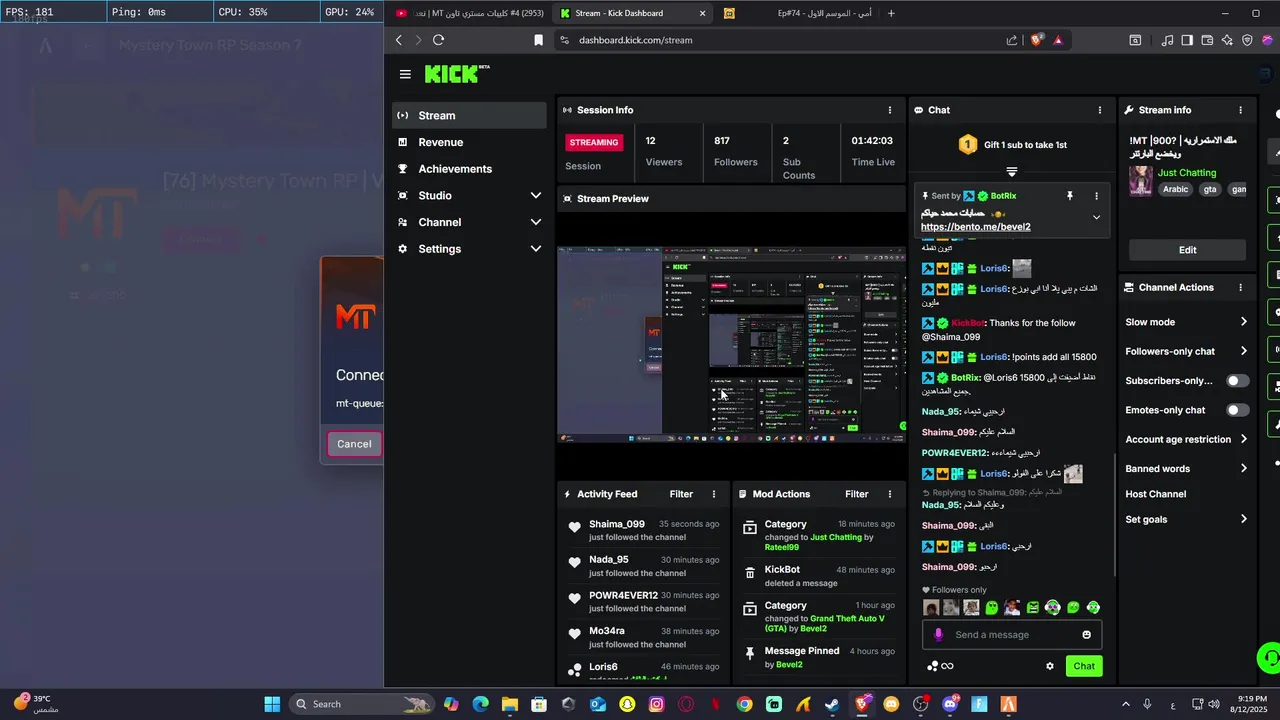Click Filter in the Activity Feed header
The width and height of the screenshot is (1280, 720).
click(x=681, y=494)
